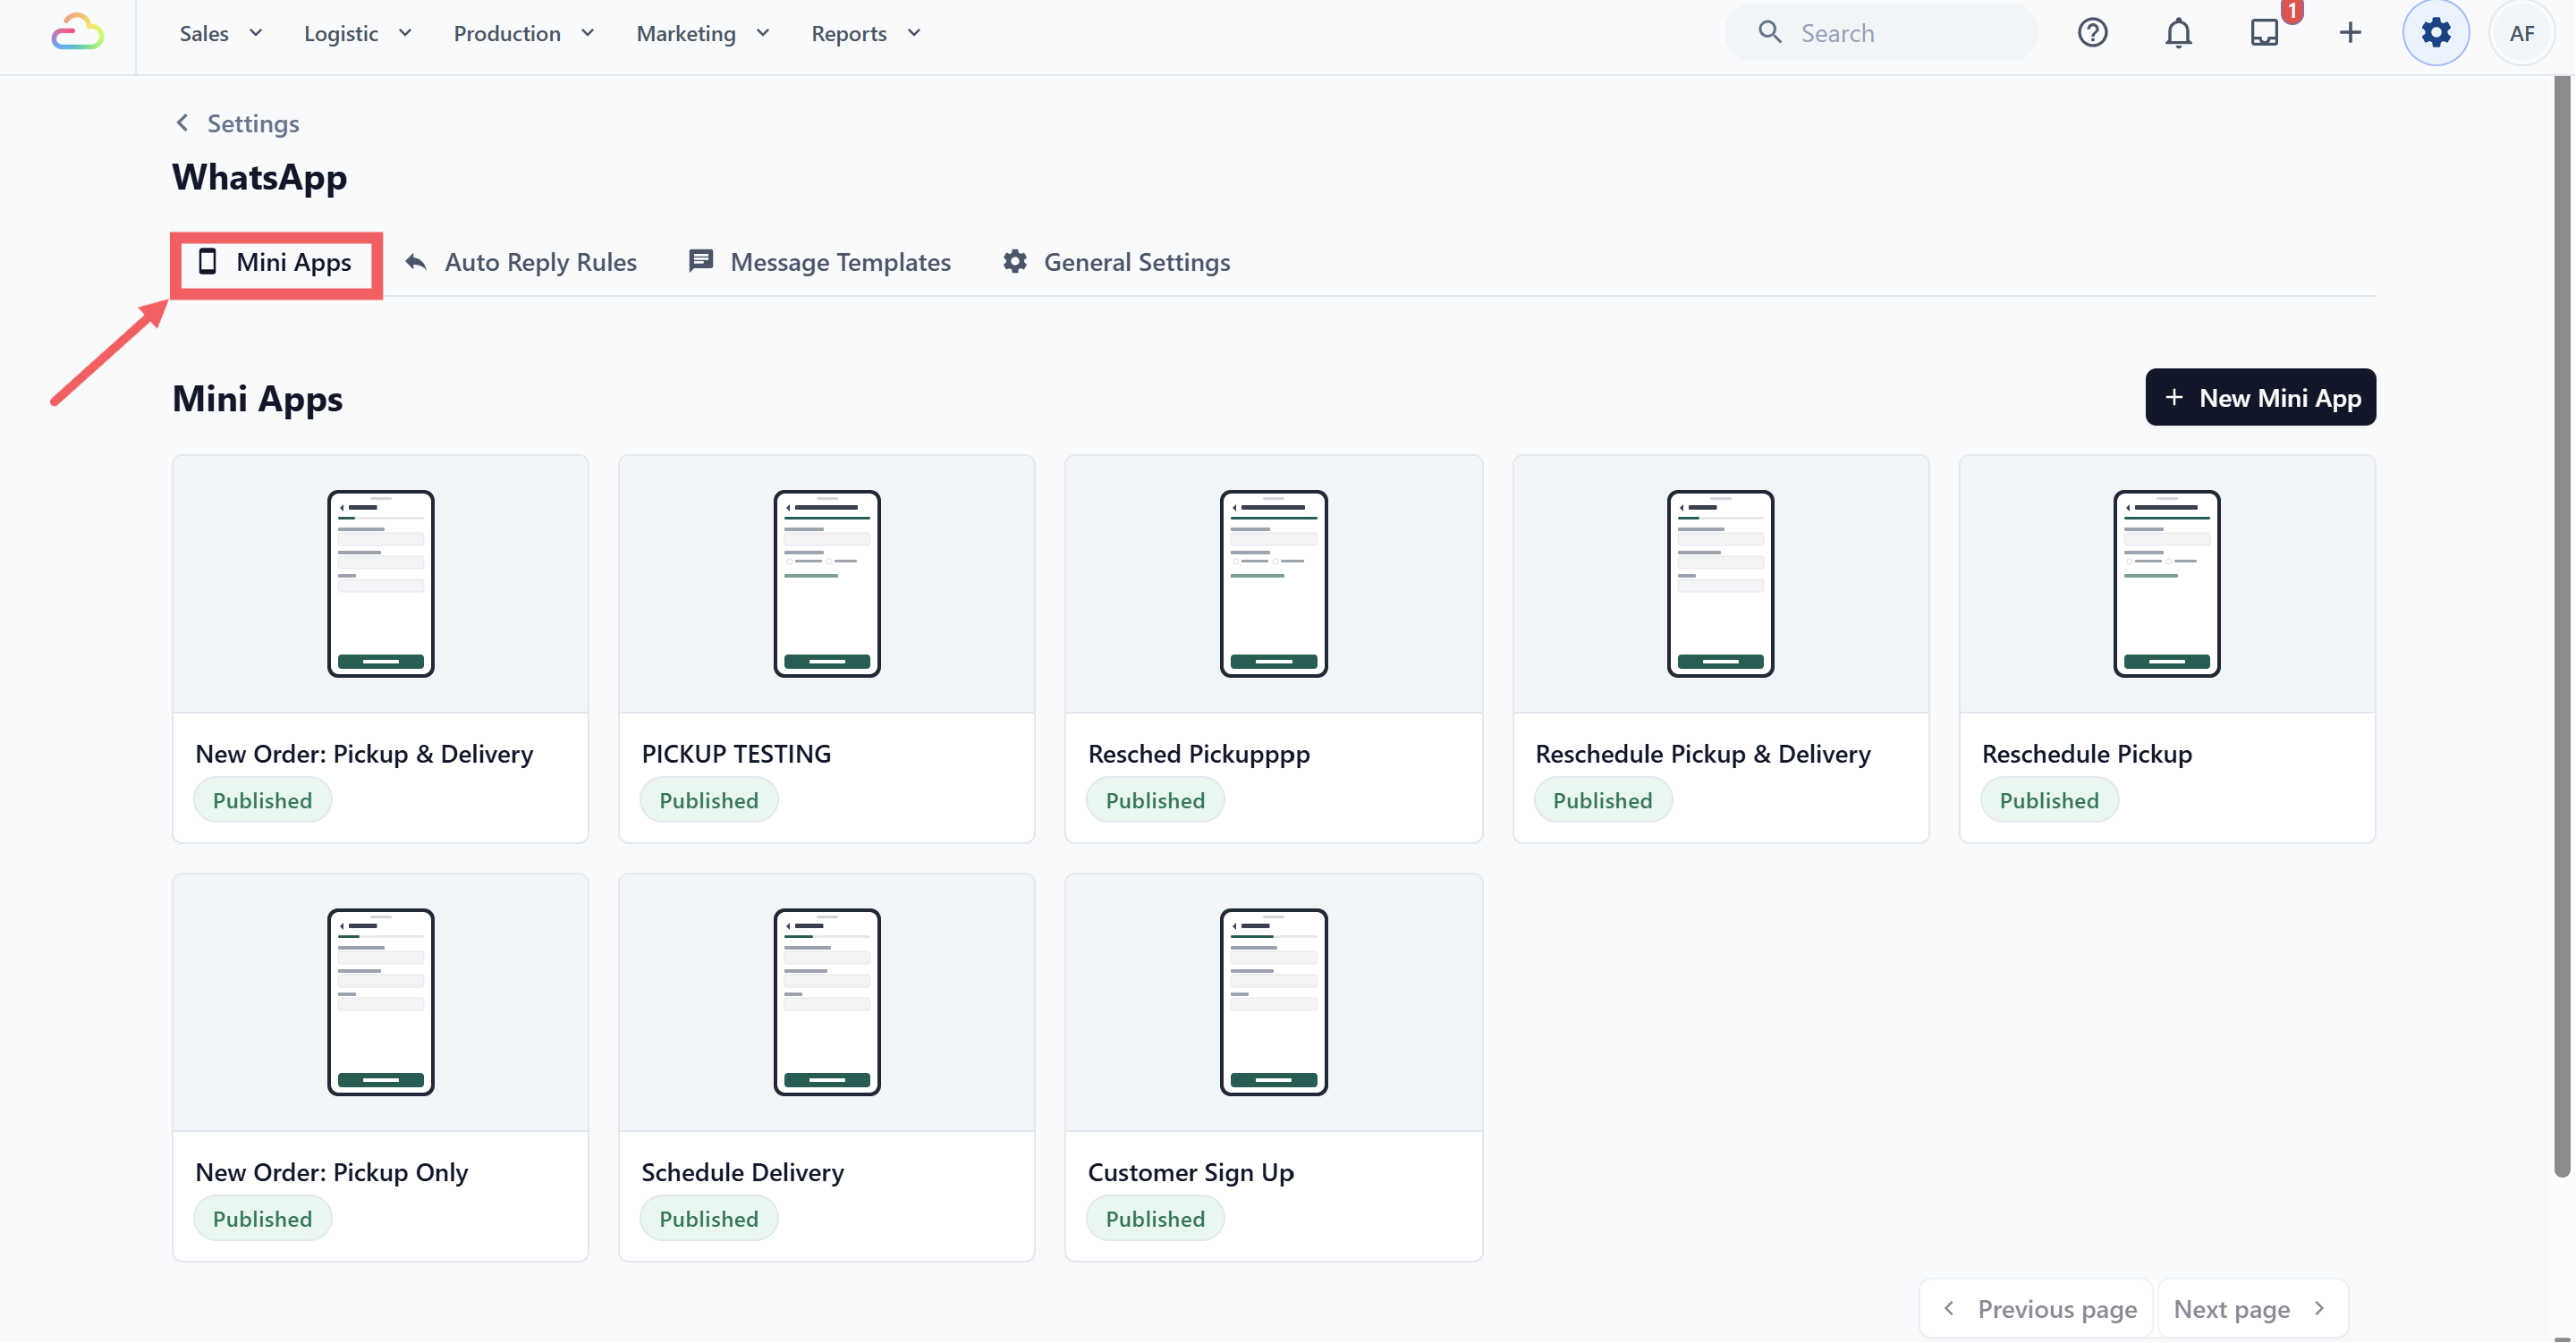Open the inbox tray with red badge
The width and height of the screenshot is (2576, 1343).
(2265, 33)
